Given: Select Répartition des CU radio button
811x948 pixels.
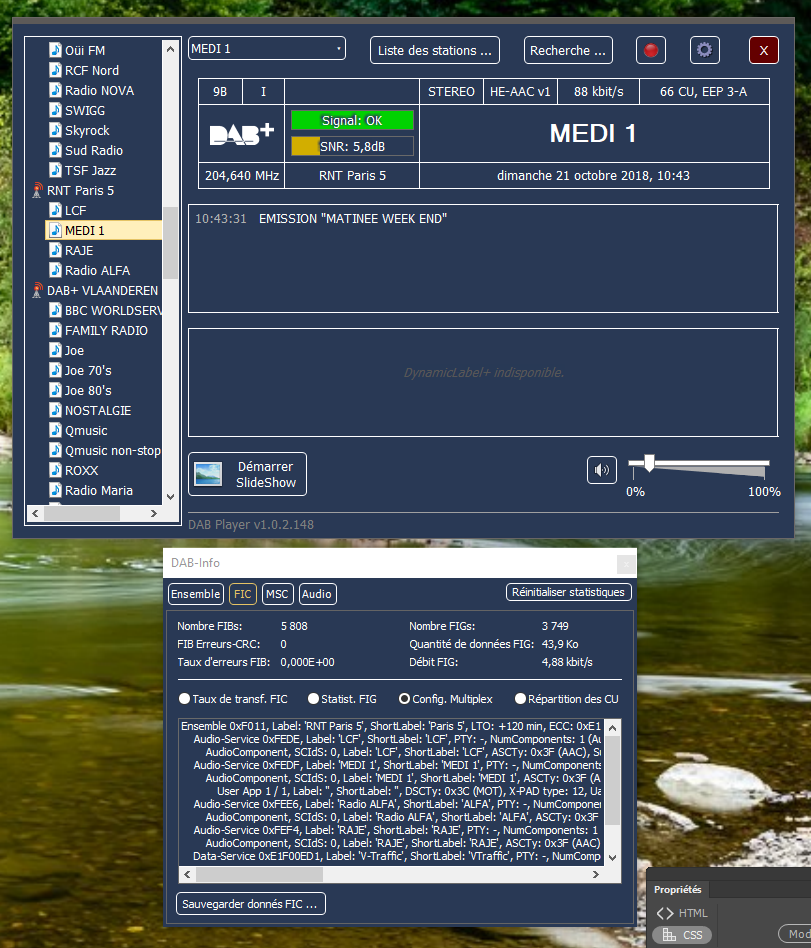Looking at the screenshot, I should [x=520, y=698].
